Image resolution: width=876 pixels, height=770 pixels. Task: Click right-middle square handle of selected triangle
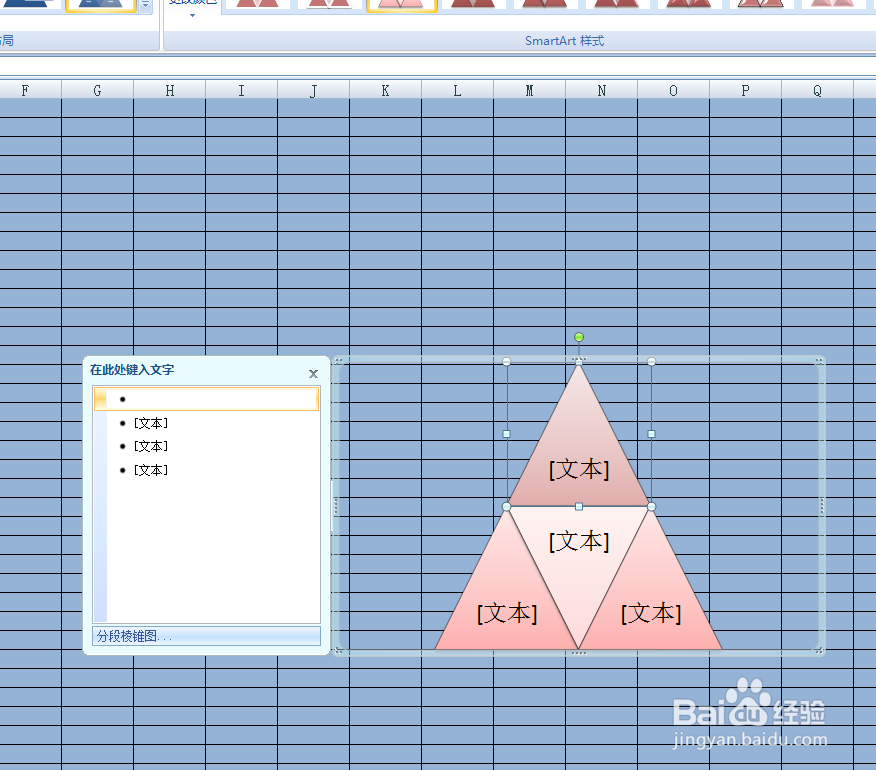tap(651, 434)
